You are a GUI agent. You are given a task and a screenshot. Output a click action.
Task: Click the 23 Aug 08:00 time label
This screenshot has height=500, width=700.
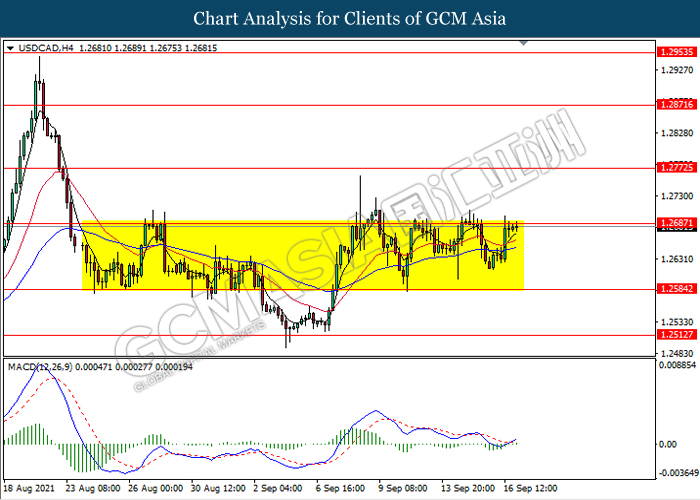93,488
